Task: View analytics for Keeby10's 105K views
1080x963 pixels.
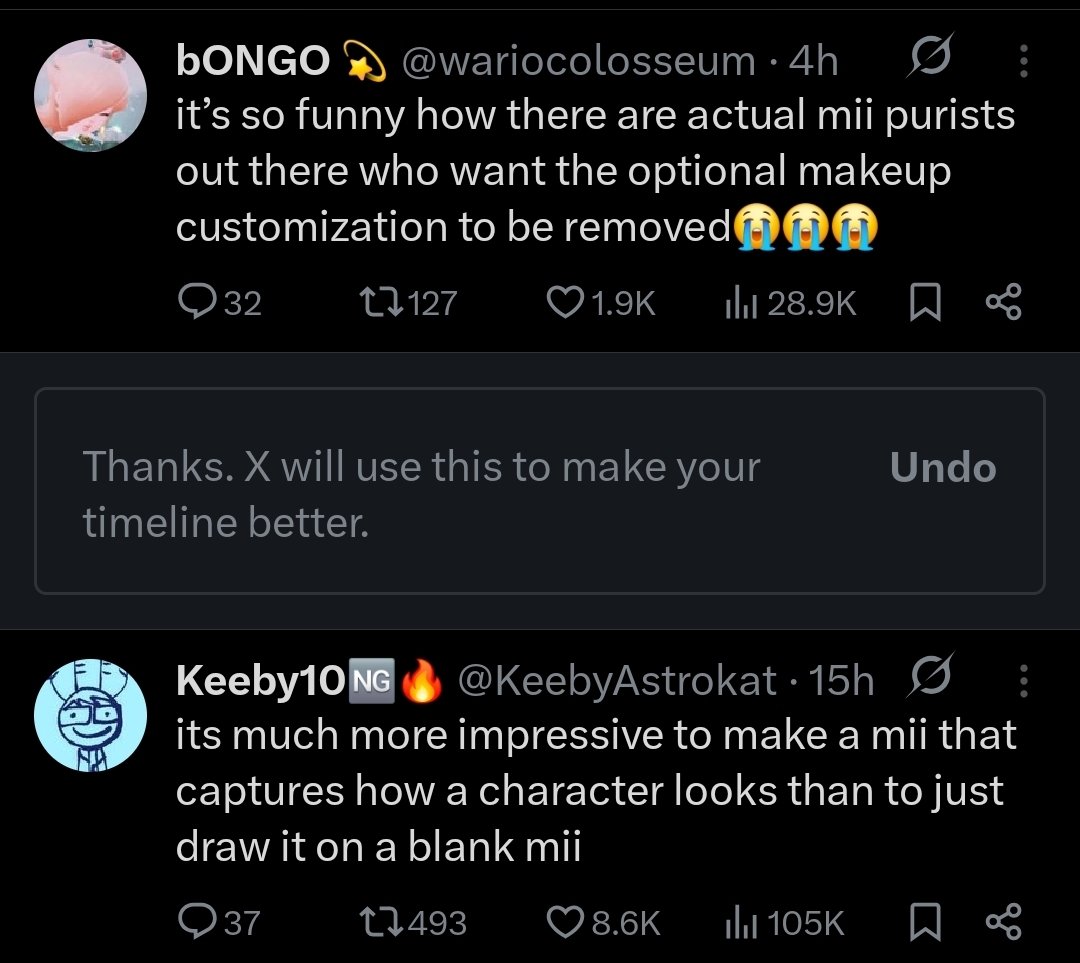Action: [x=737, y=920]
